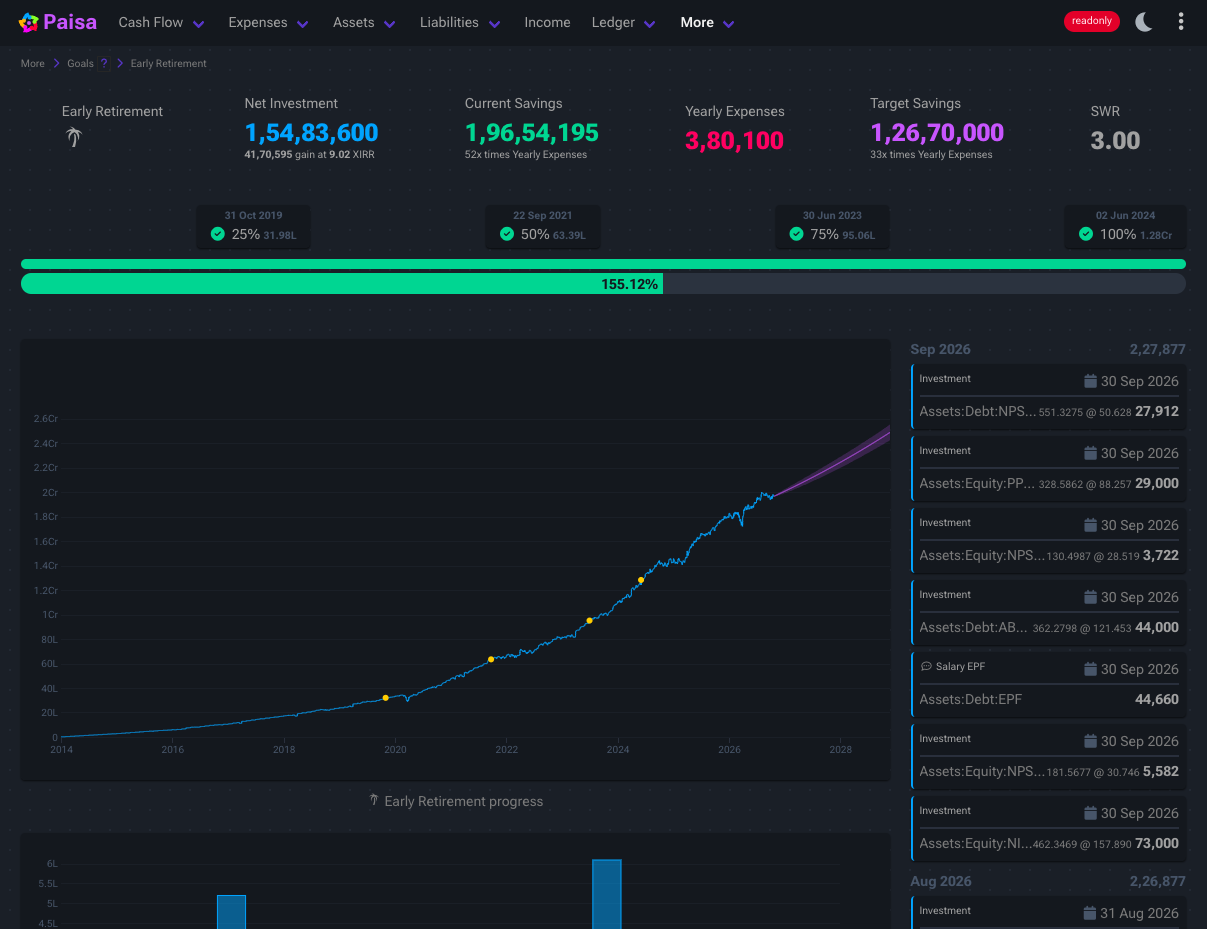Open the Assets dropdown menu
The width and height of the screenshot is (1207, 929).
tap(364, 22)
